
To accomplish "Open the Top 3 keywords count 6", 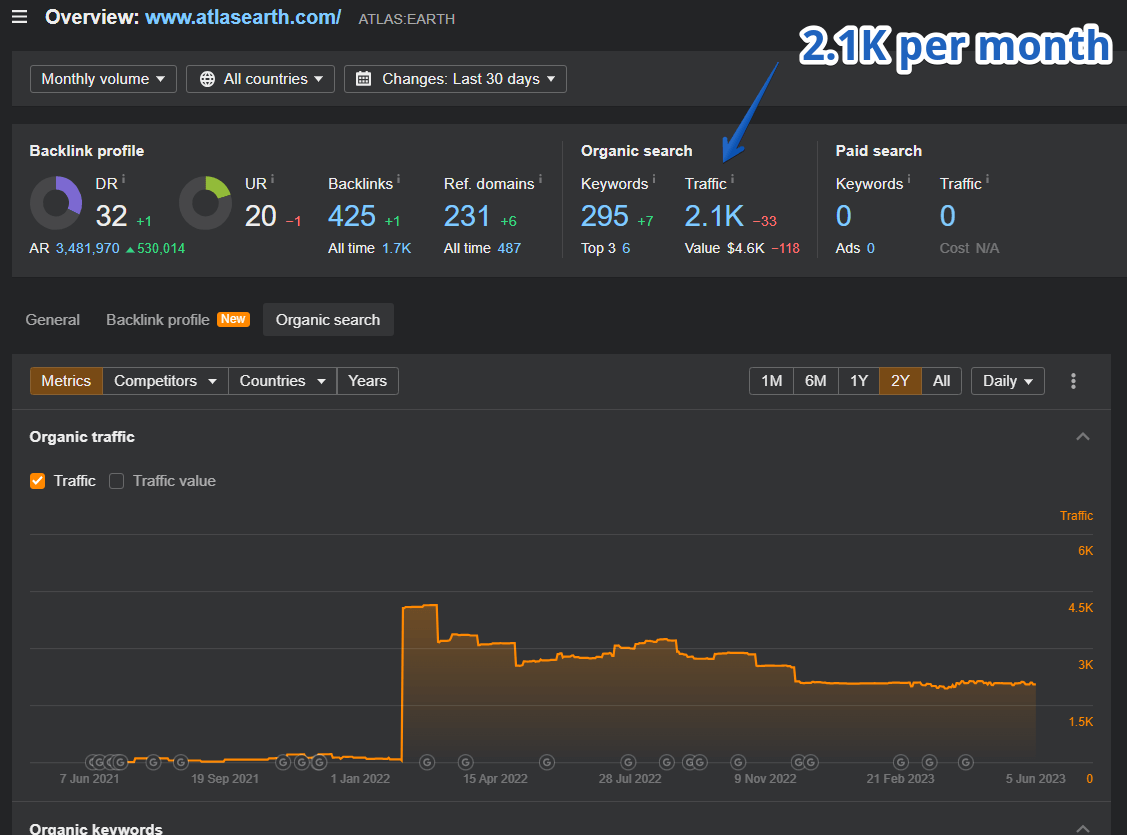I will [626, 249].
